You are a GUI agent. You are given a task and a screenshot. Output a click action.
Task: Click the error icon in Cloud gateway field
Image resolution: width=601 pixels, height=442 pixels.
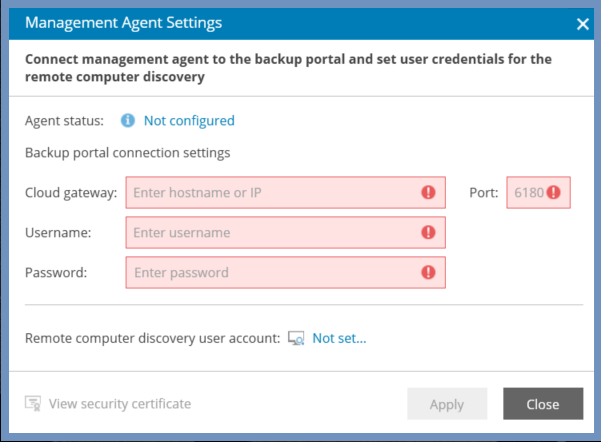click(428, 192)
